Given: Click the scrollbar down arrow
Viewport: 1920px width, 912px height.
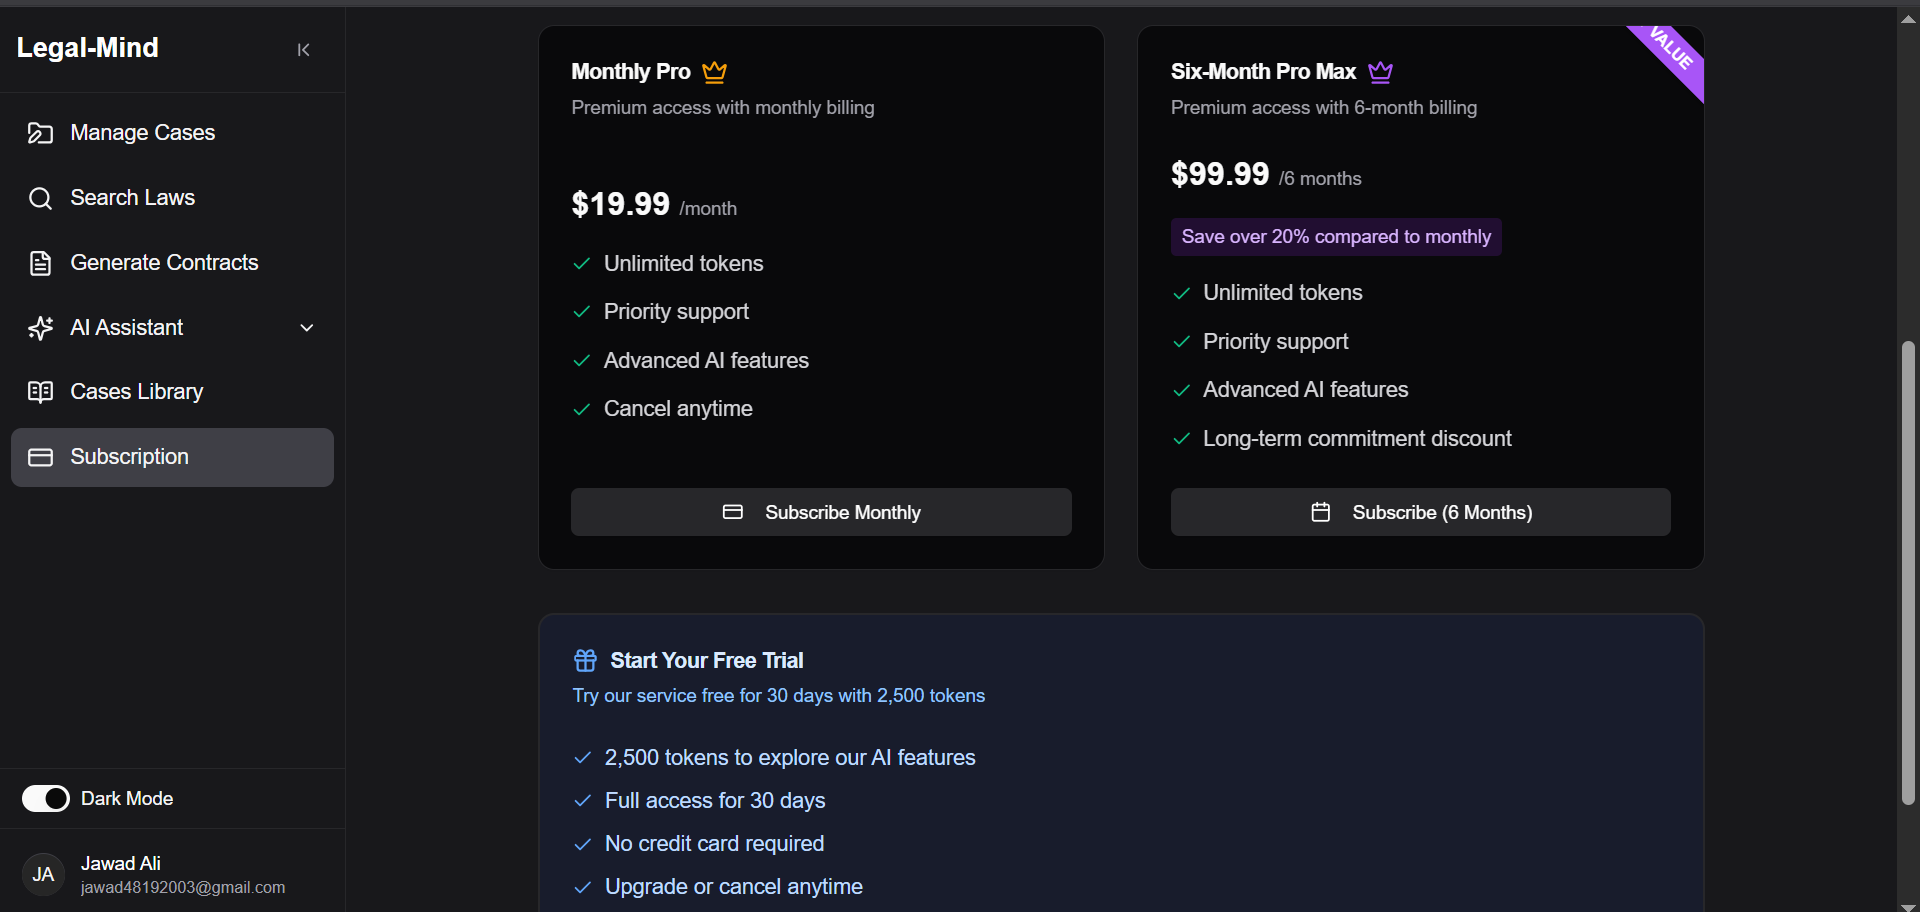Looking at the screenshot, I should [x=1908, y=905].
